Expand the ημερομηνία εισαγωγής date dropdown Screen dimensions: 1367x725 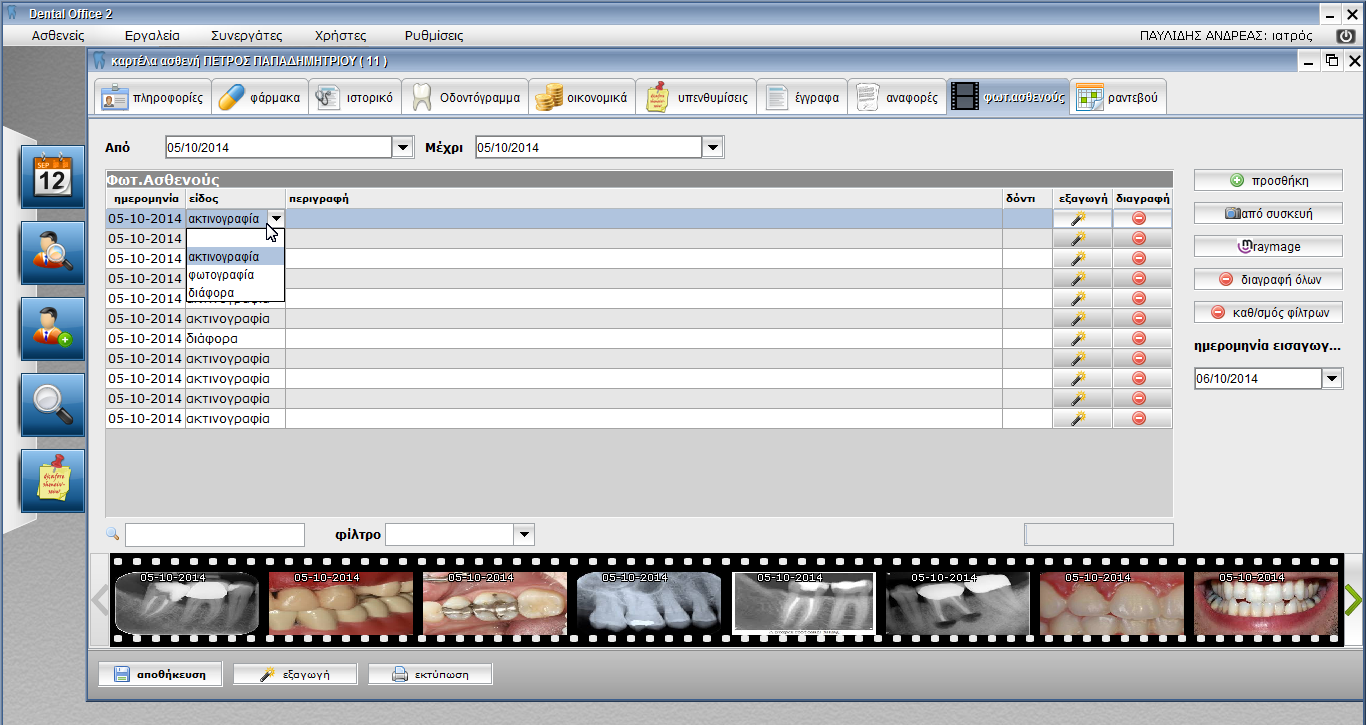click(x=1332, y=379)
